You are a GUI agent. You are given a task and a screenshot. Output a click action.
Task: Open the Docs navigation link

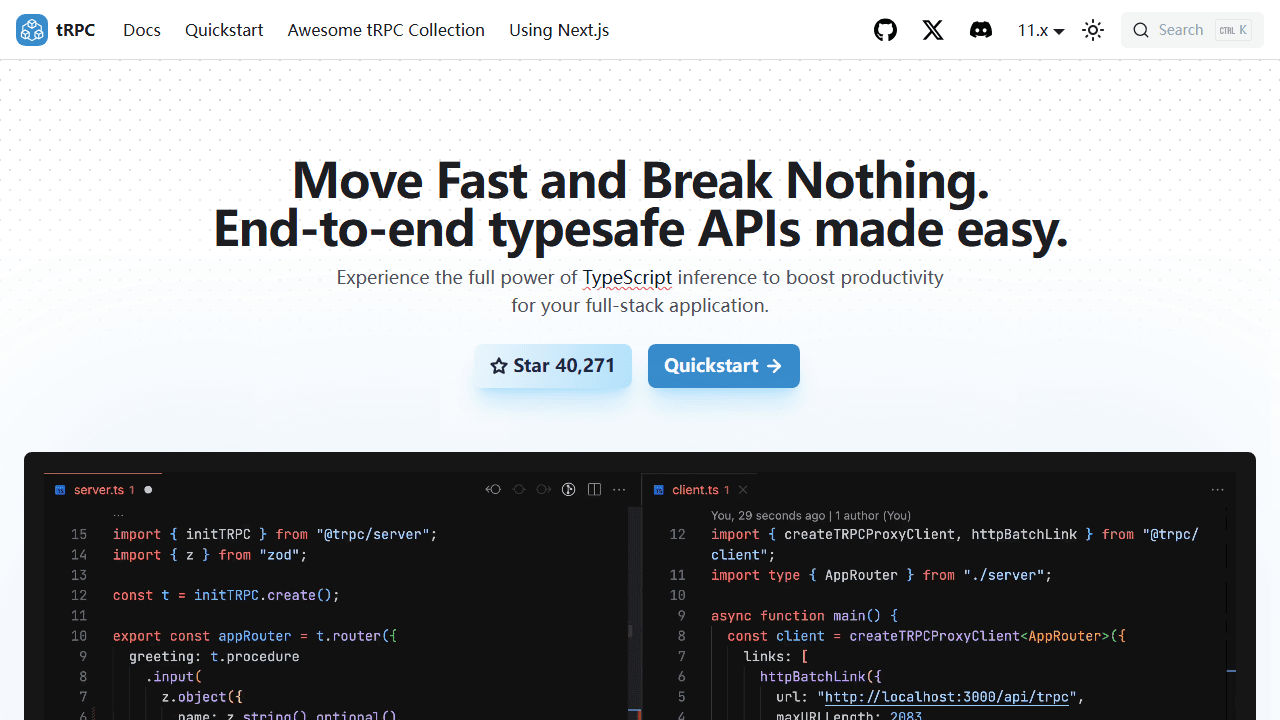[x=142, y=30]
